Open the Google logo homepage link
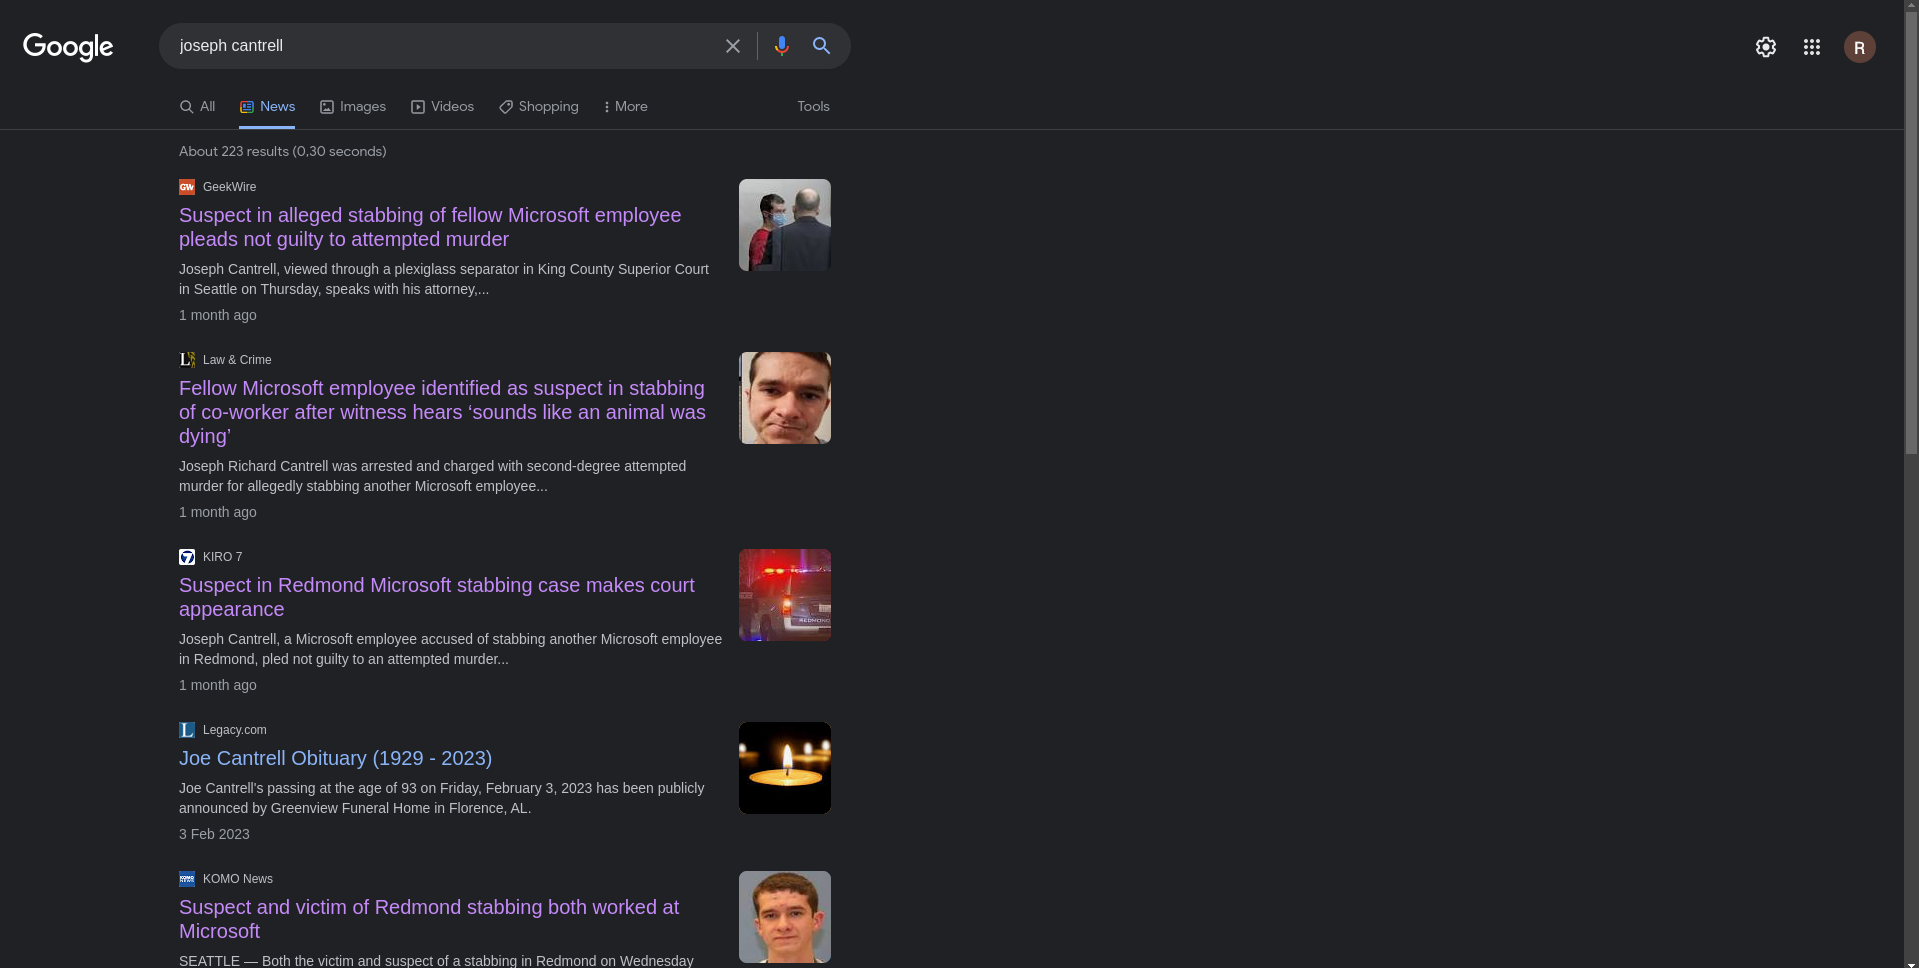The image size is (1919, 968). click(x=68, y=46)
